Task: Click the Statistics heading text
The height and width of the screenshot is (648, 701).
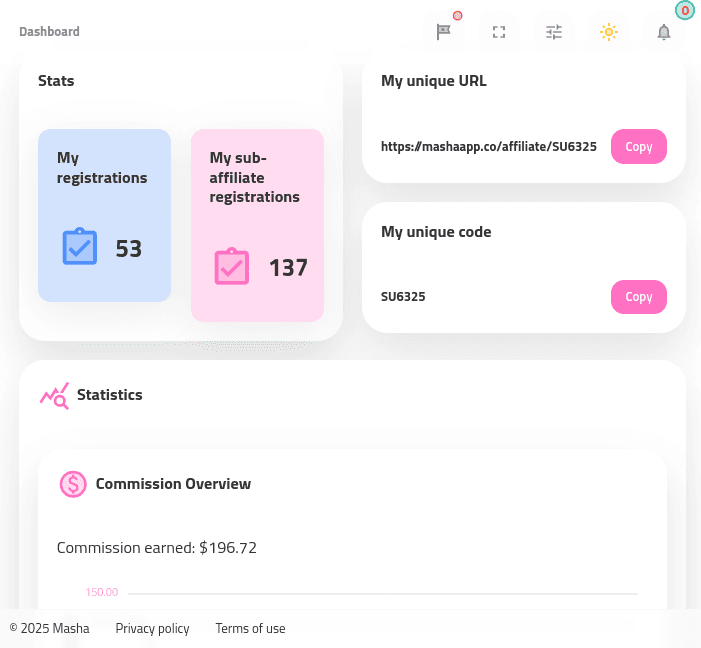Action: point(110,395)
